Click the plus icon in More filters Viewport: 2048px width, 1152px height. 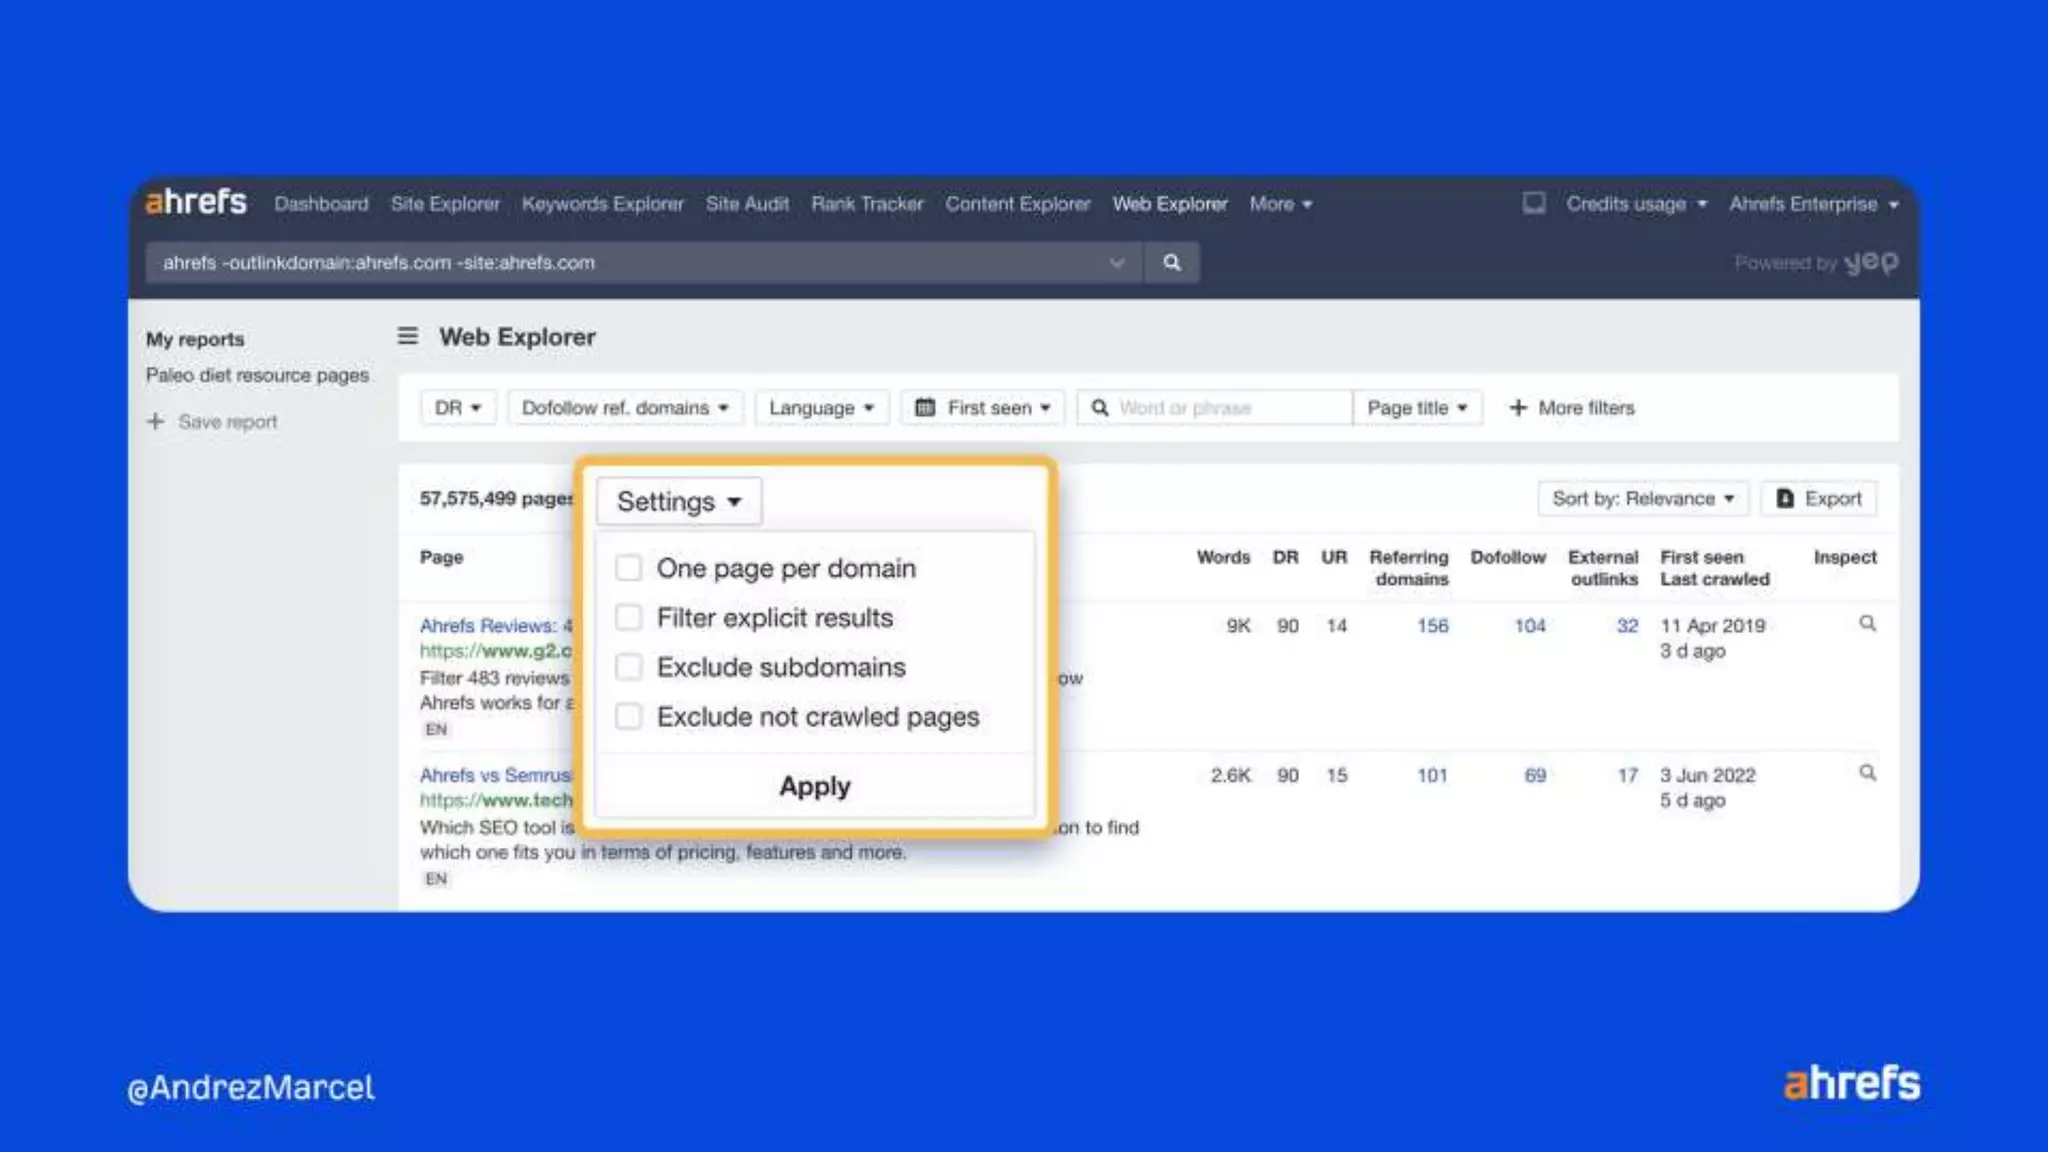1518,408
